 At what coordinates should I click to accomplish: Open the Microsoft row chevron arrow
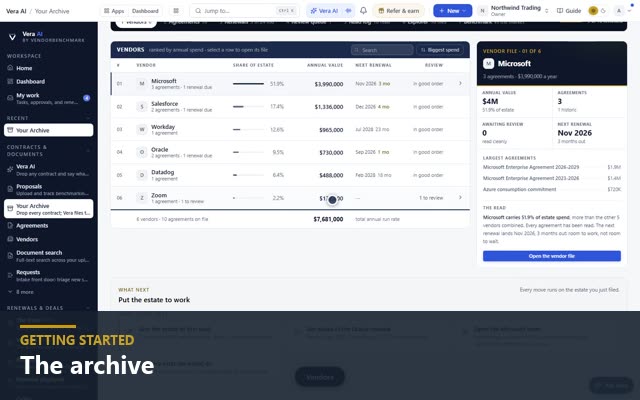pos(460,83)
